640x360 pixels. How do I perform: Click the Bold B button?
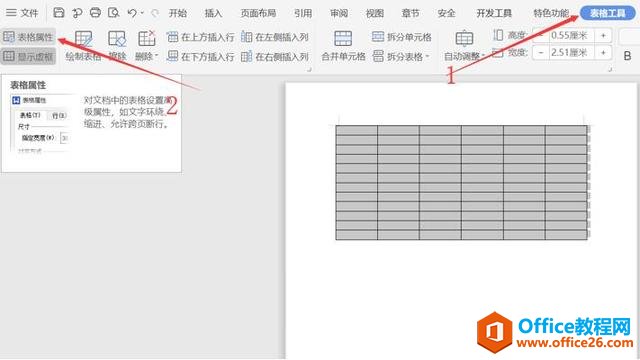click(x=628, y=56)
